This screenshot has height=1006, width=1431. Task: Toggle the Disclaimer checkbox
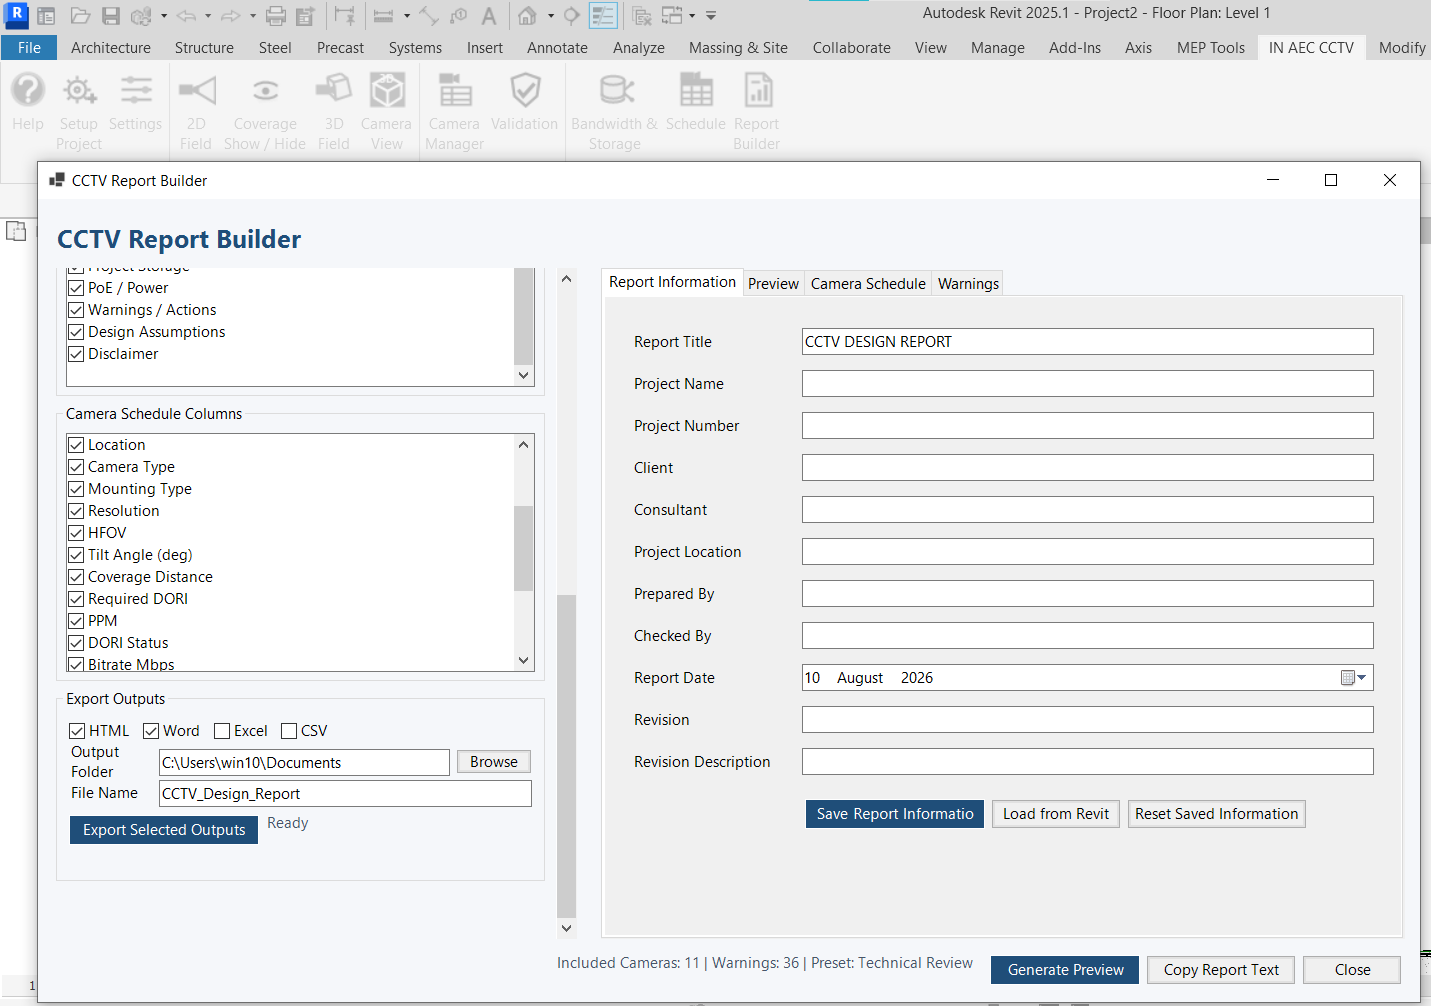pos(76,354)
